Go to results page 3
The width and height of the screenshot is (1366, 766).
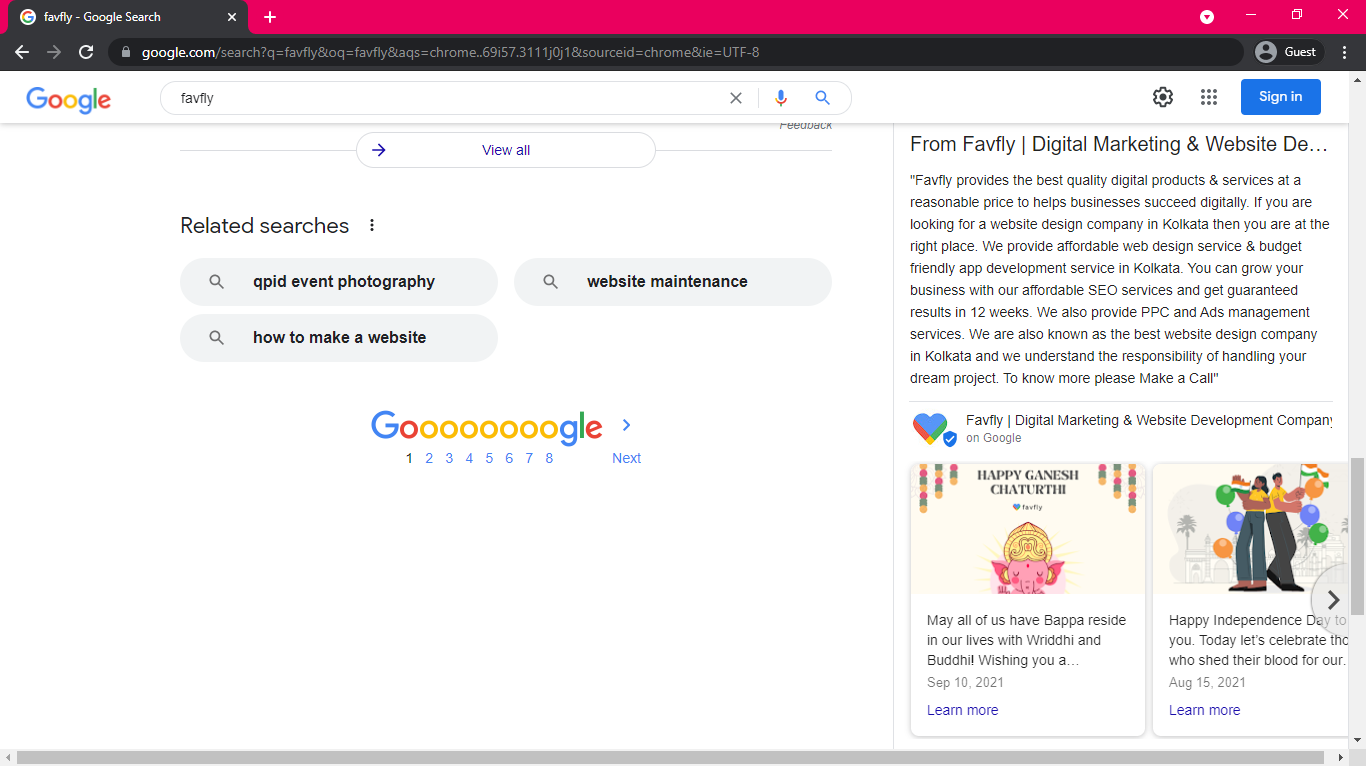tap(449, 458)
